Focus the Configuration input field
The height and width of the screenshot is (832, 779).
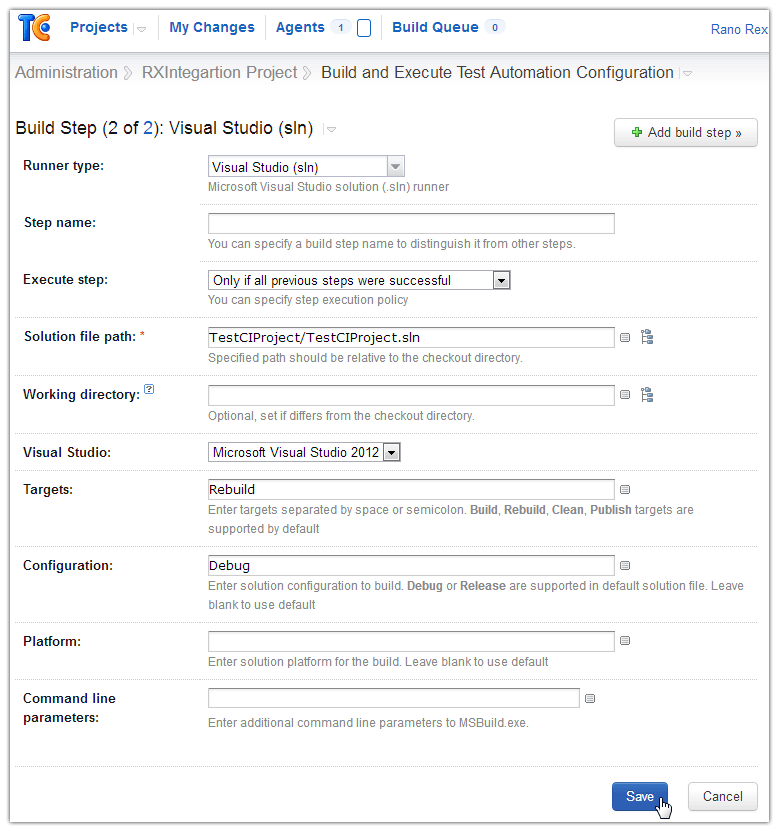click(411, 566)
